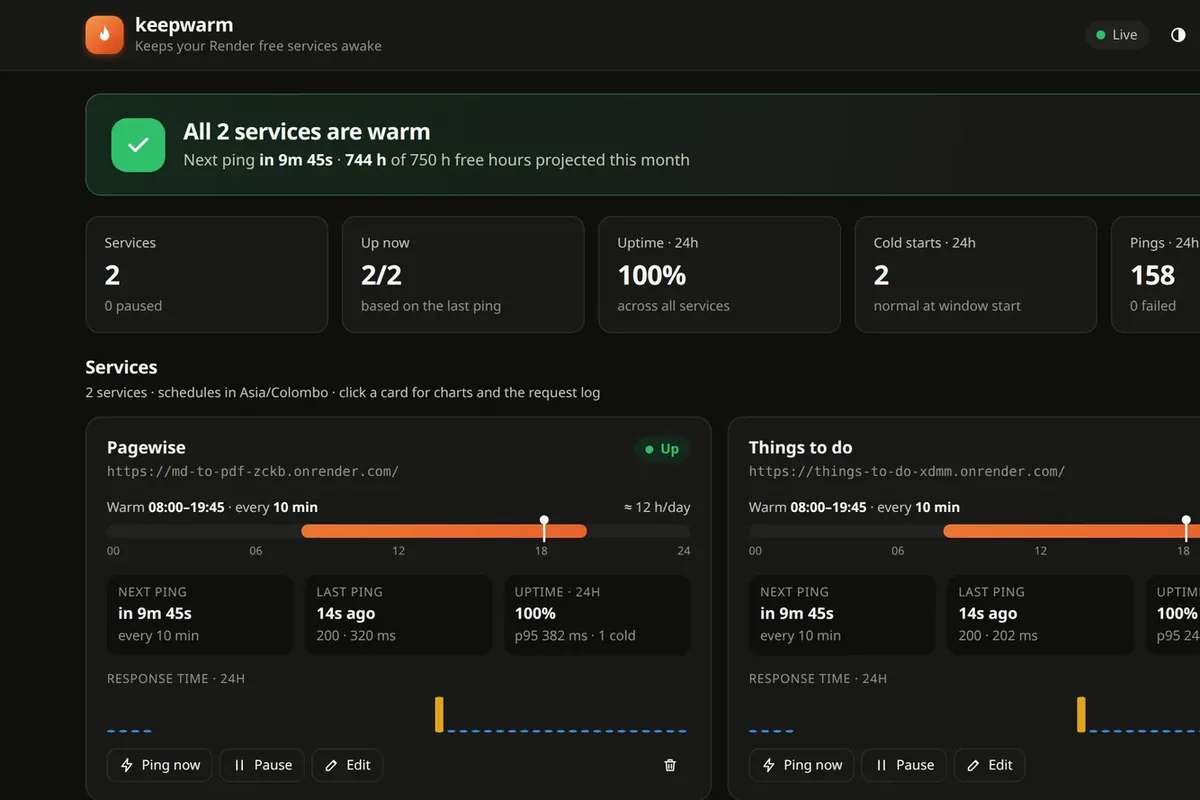The width and height of the screenshot is (1200, 800).
Task: Edit the Pagewise service
Action: (x=348, y=765)
